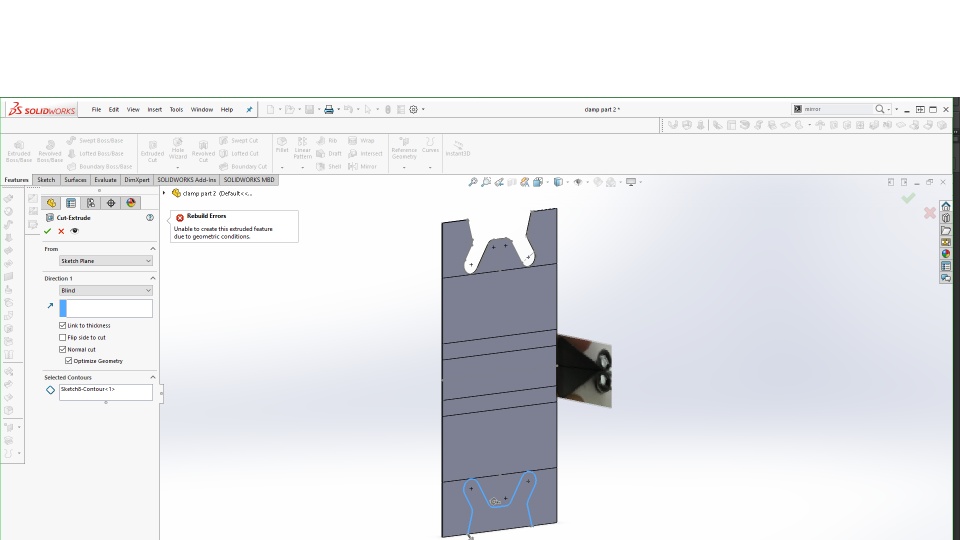Click the search magnifier button
The height and width of the screenshot is (540, 960).
pos(880,109)
